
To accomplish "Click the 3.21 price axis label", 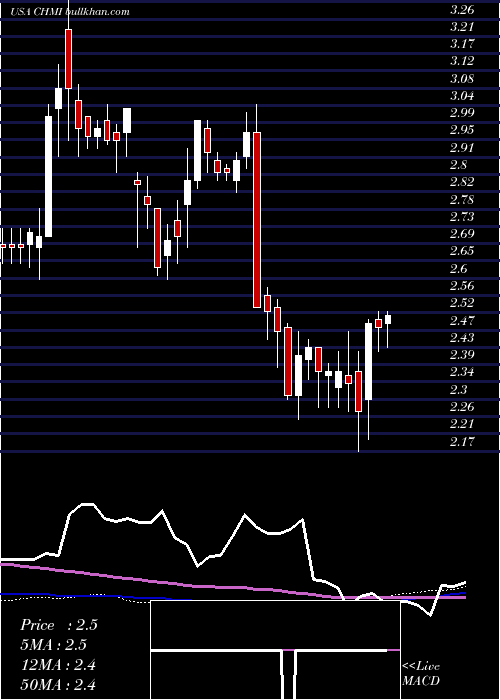I will (x=462, y=27).
